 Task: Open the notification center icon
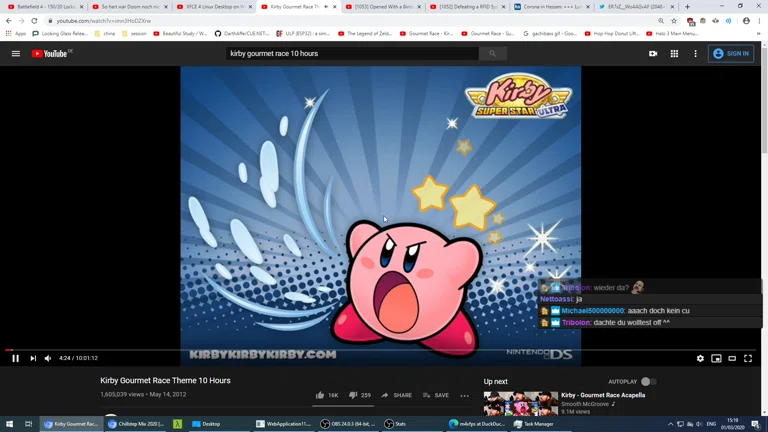pos(756,424)
